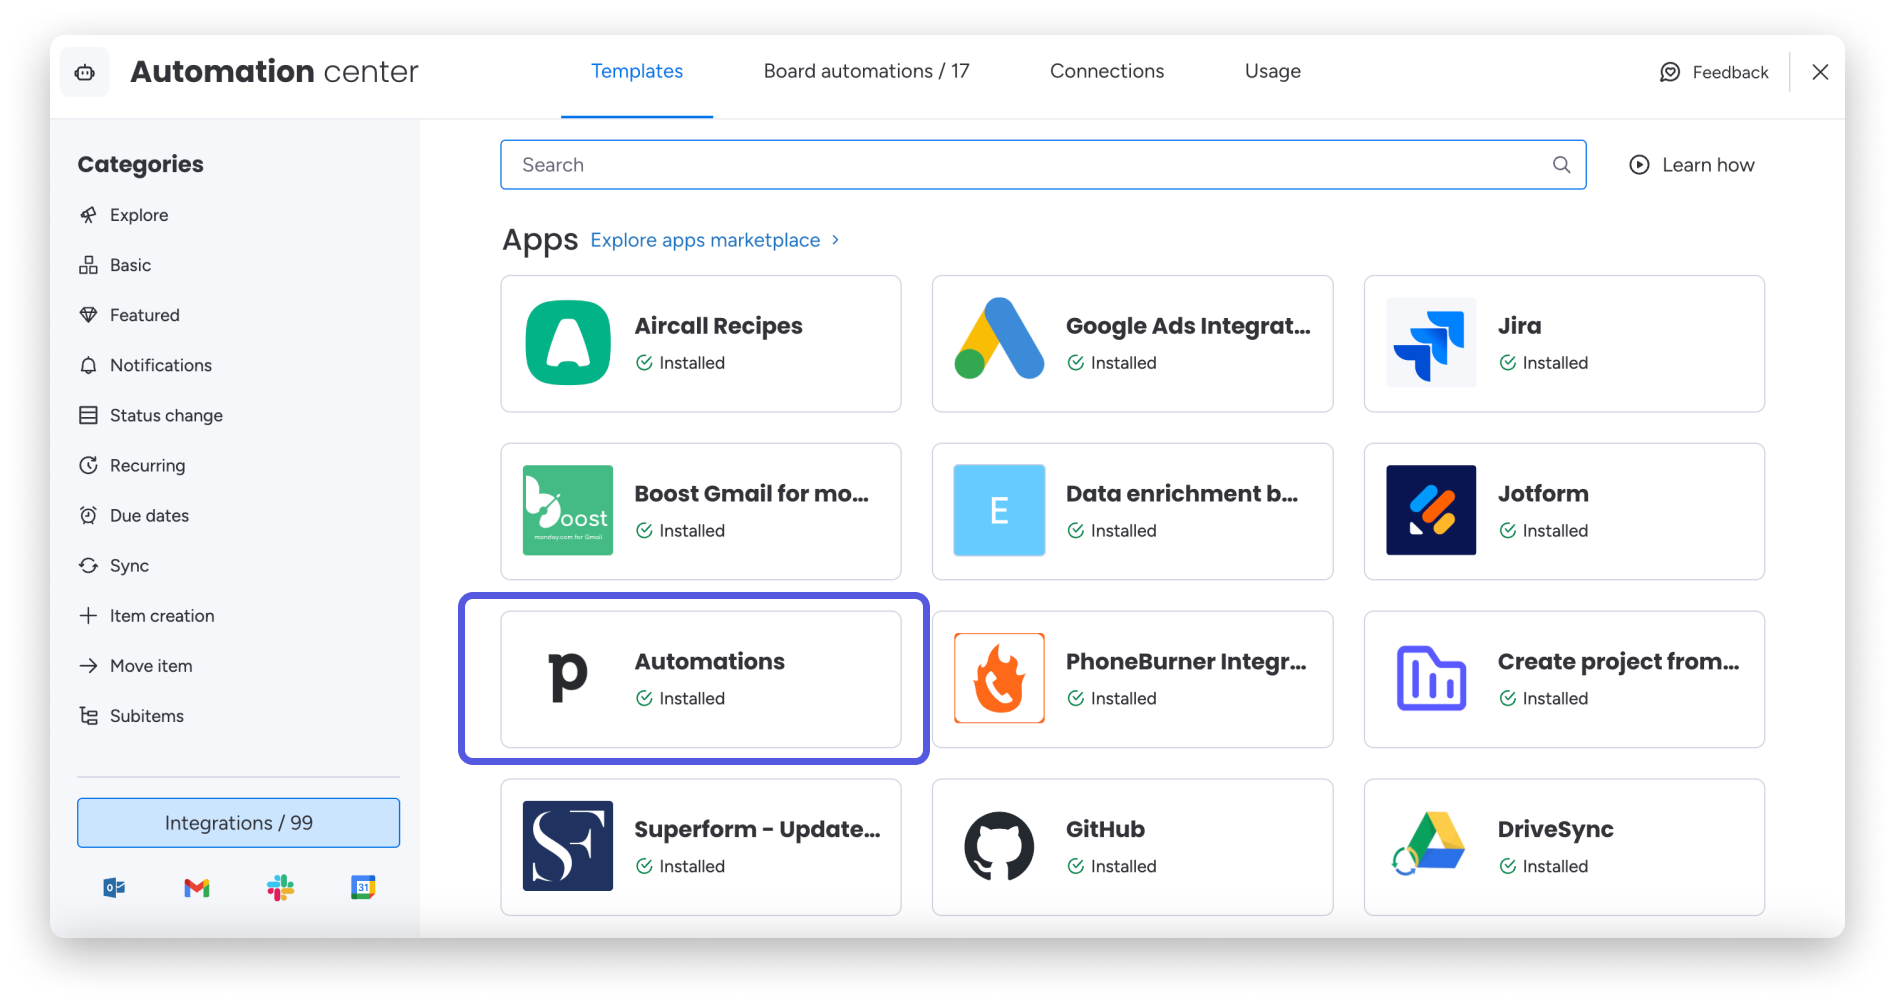Close the Automation center dialog
This screenshot has height=1003, width=1895.
coord(1820,72)
